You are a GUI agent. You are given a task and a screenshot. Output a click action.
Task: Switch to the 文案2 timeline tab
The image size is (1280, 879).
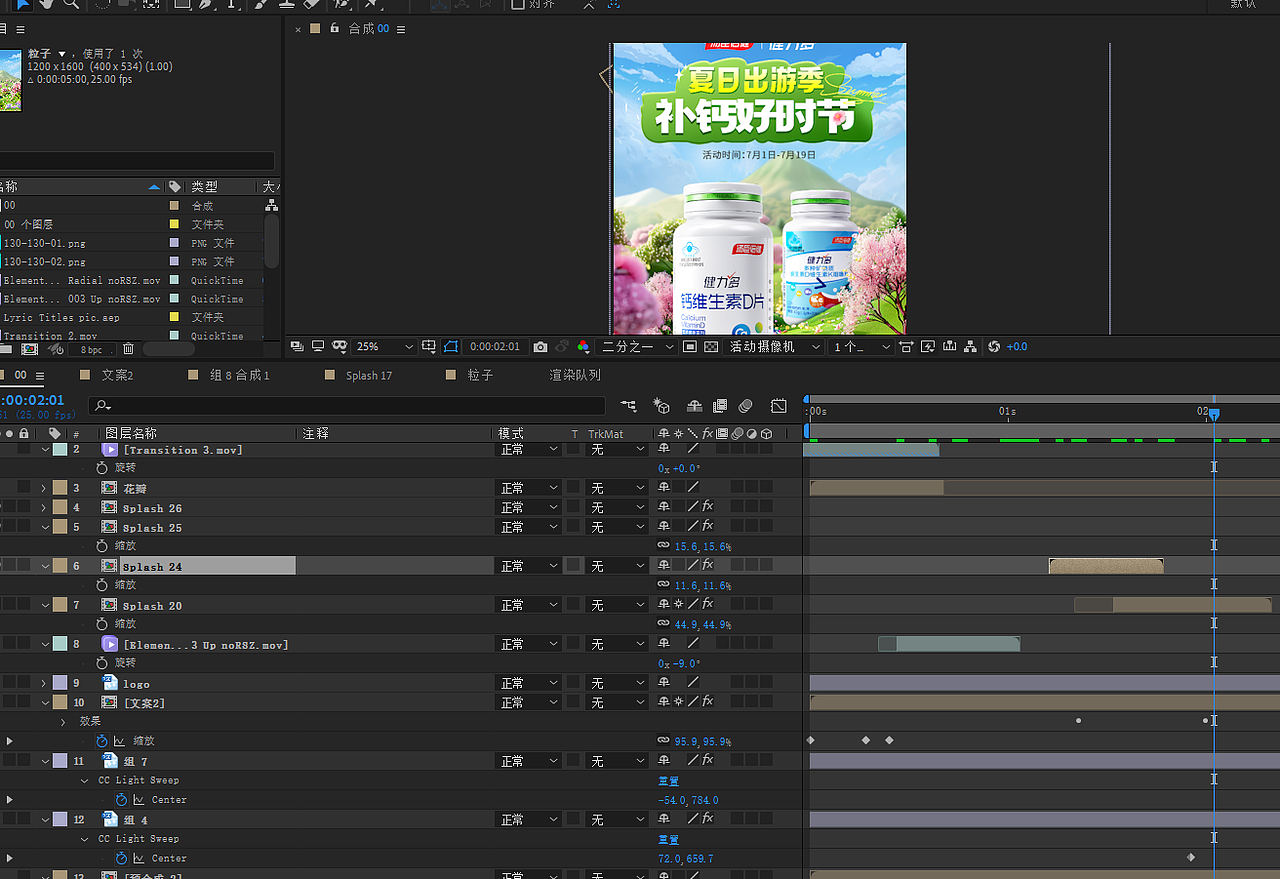point(117,375)
